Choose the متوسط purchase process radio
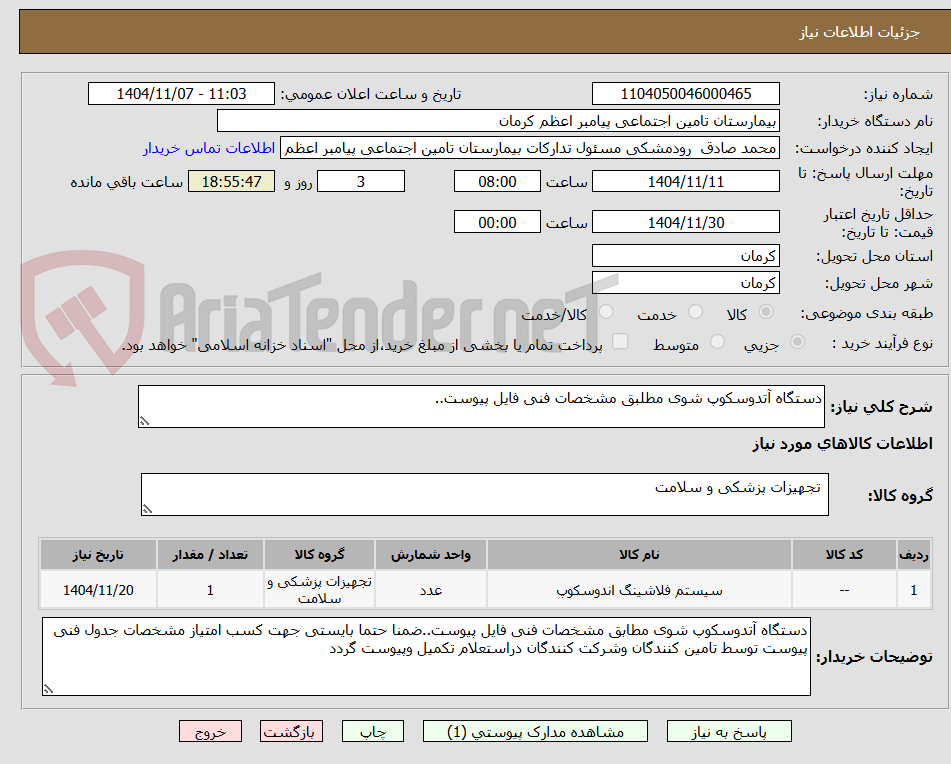The width and height of the screenshot is (951, 764). (x=717, y=342)
